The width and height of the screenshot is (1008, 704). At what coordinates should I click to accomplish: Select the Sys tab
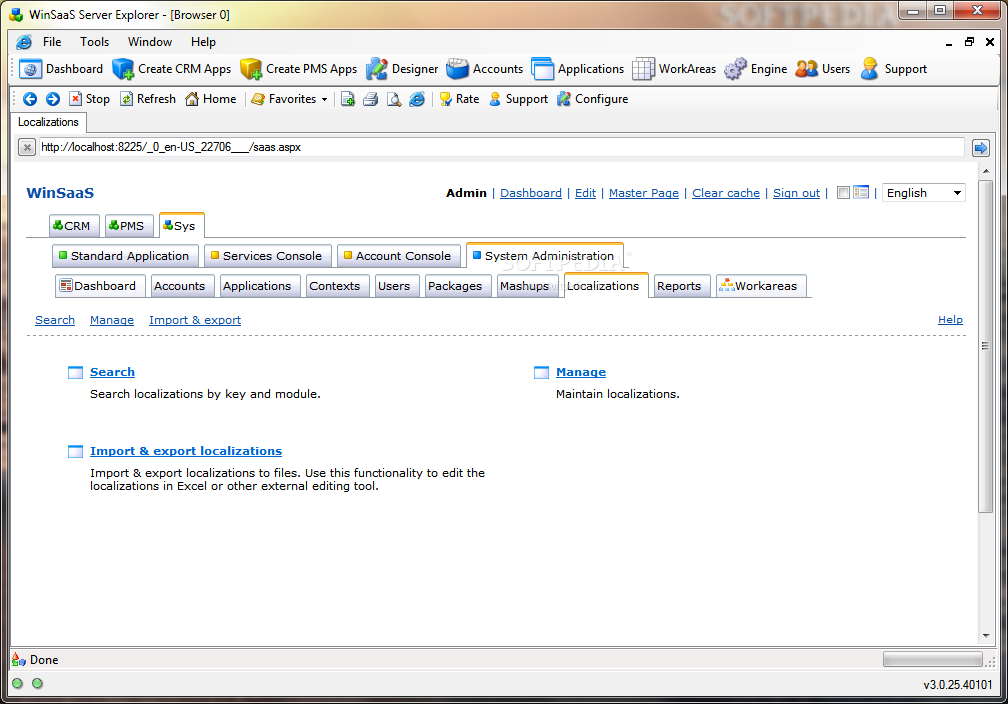click(x=181, y=226)
